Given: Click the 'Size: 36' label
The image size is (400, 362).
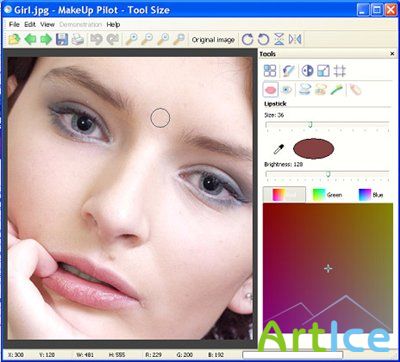Looking at the screenshot, I should coord(274,115).
